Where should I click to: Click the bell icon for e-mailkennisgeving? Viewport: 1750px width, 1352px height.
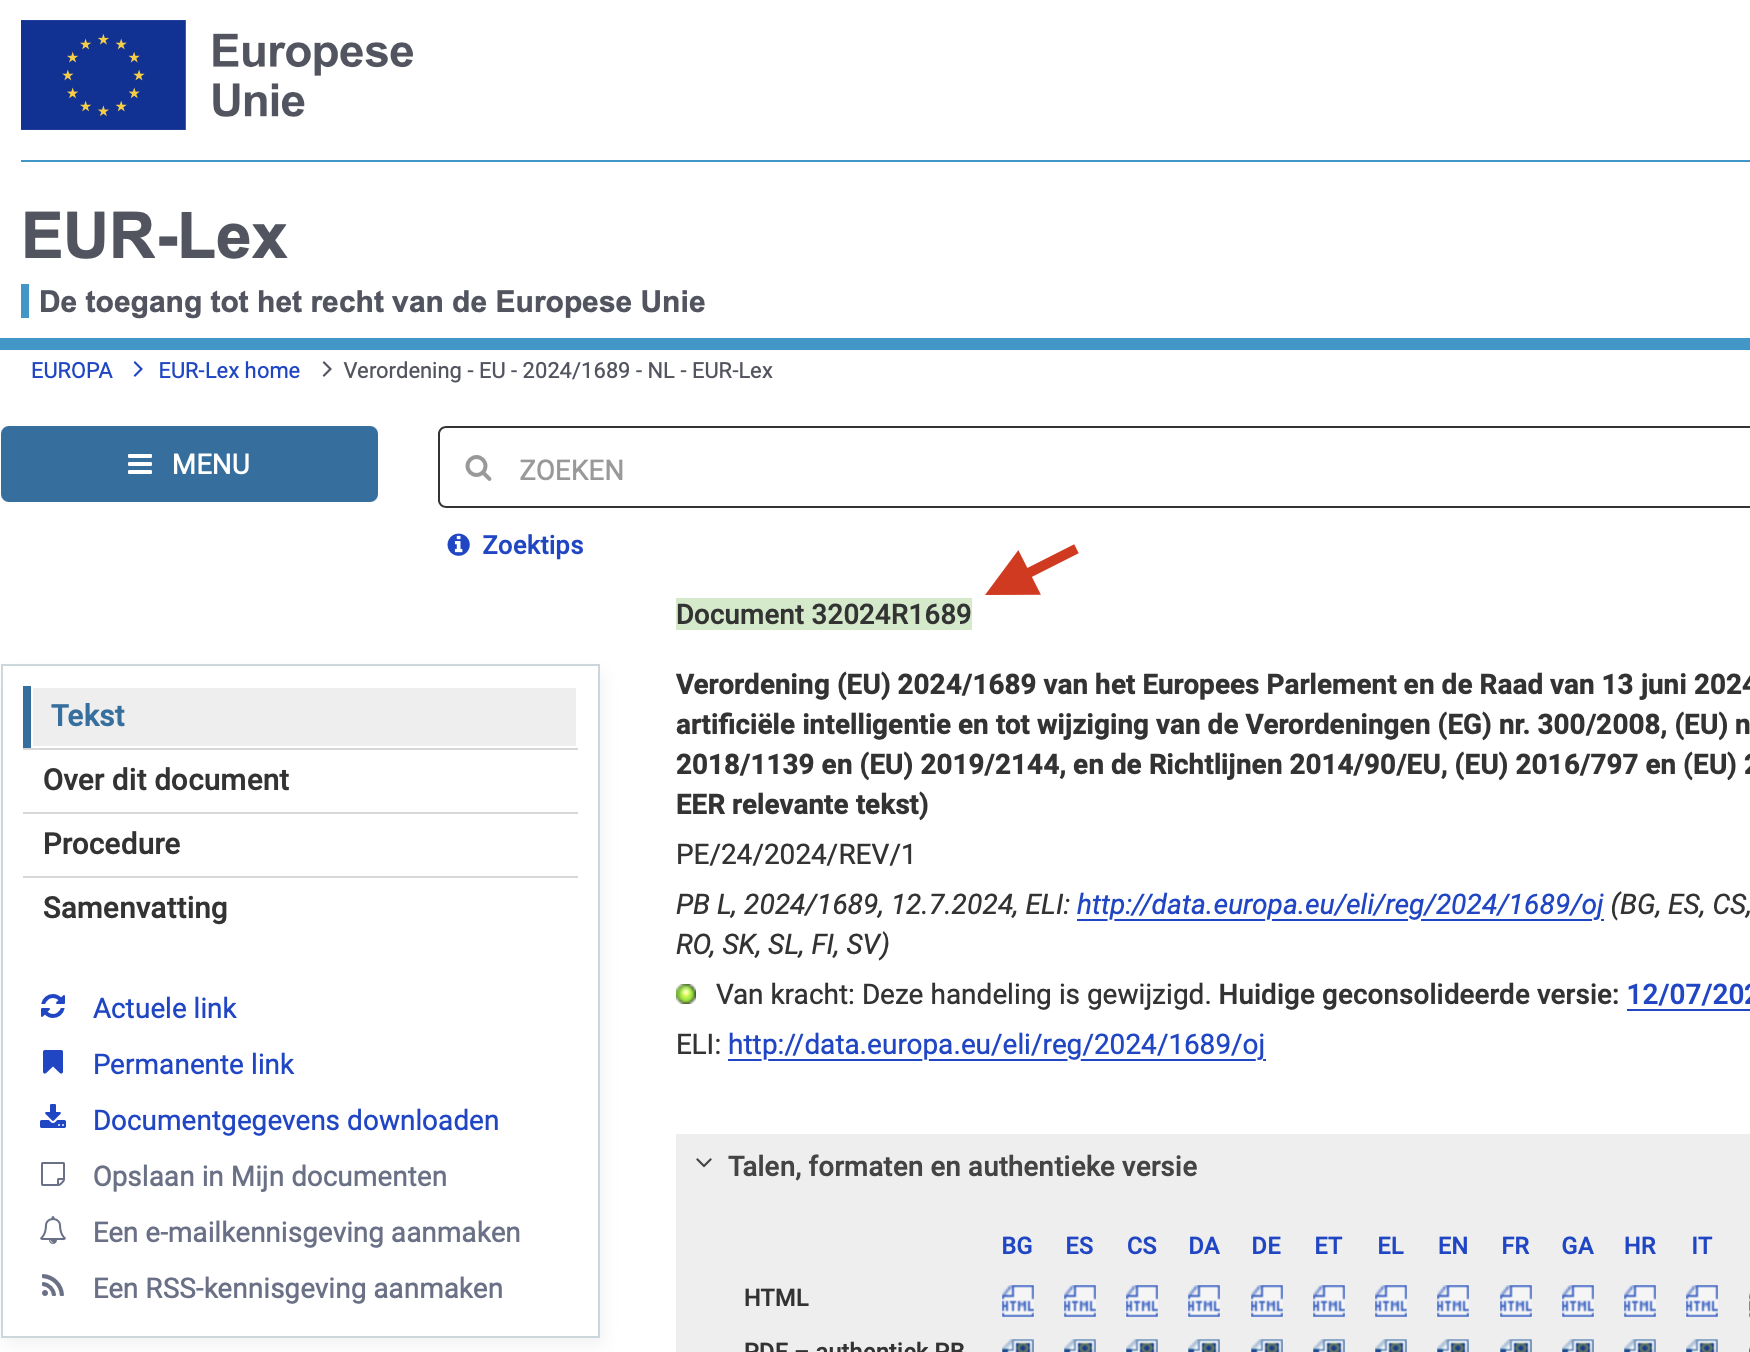point(53,1231)
